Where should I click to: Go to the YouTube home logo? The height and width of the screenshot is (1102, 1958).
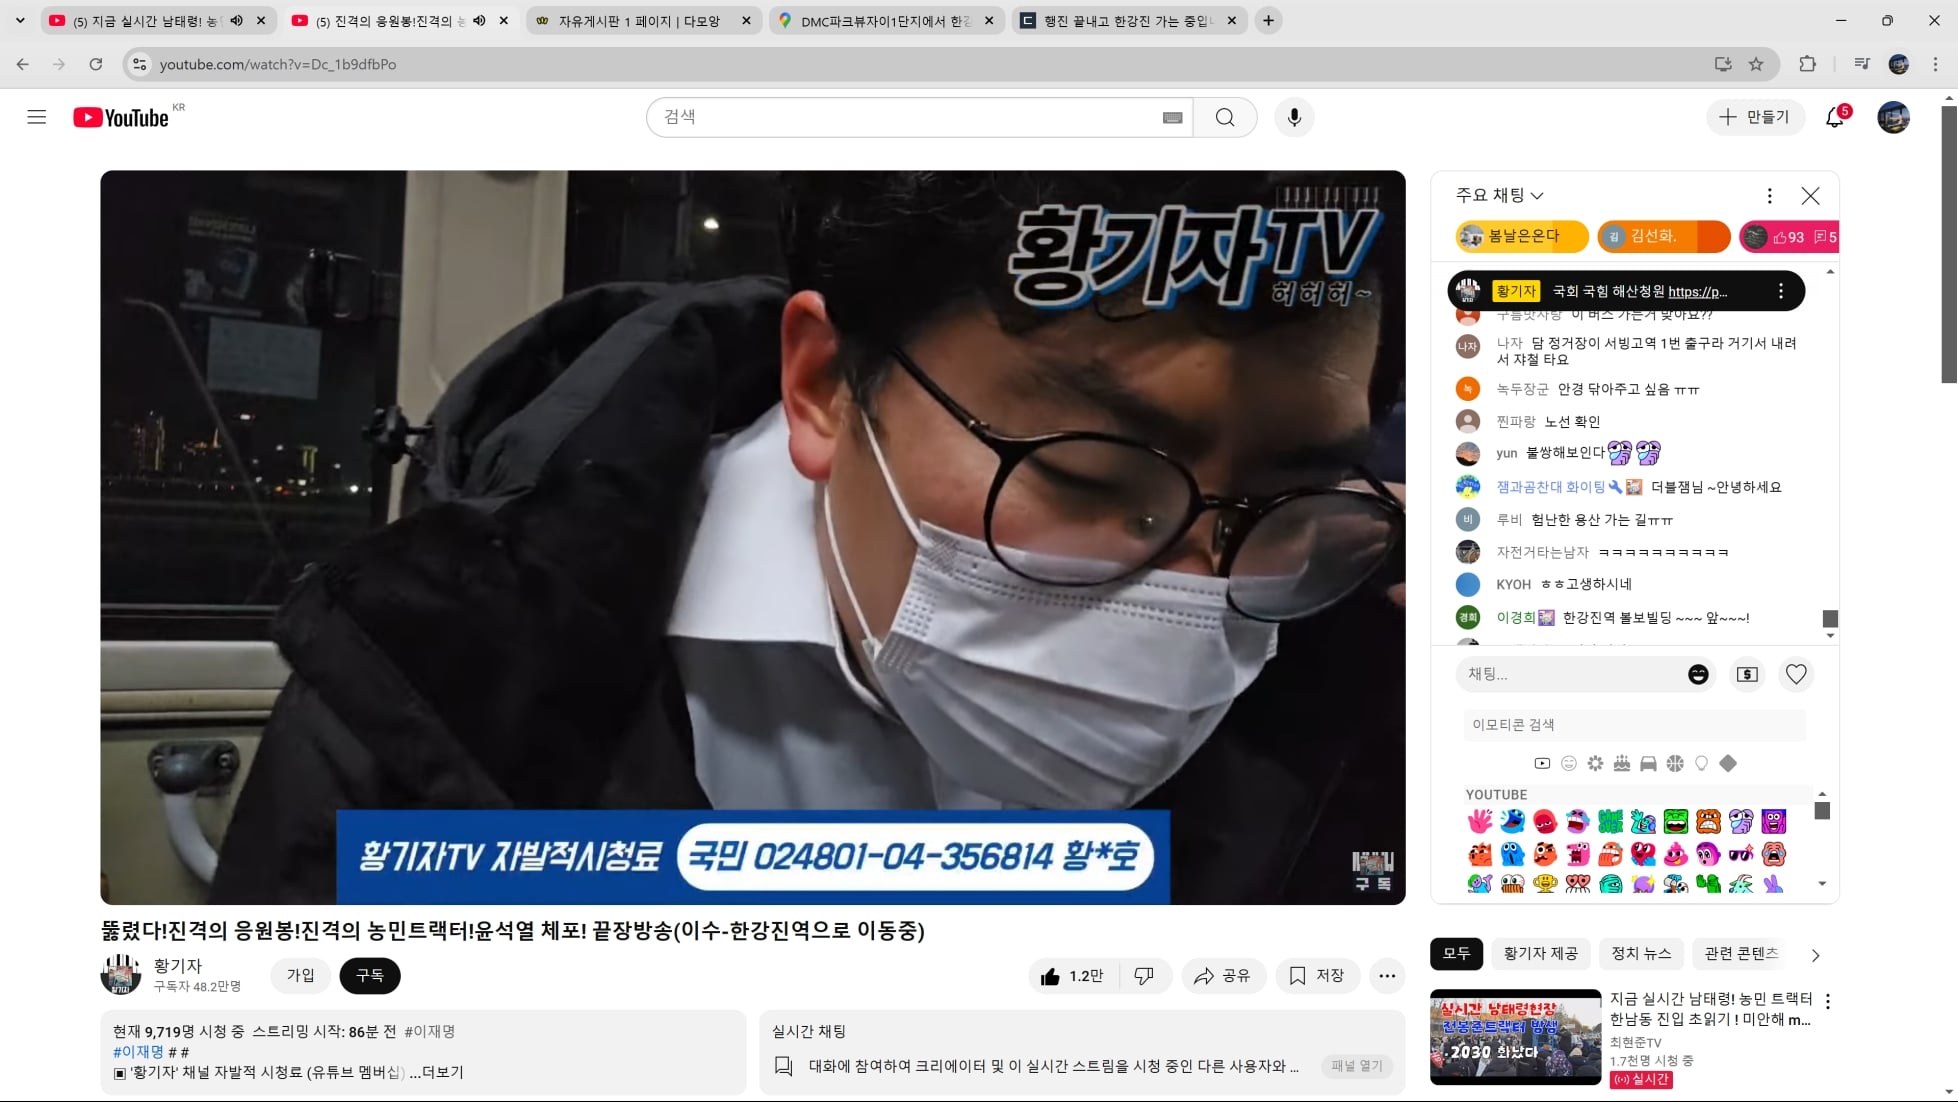[x=121, y=117]
